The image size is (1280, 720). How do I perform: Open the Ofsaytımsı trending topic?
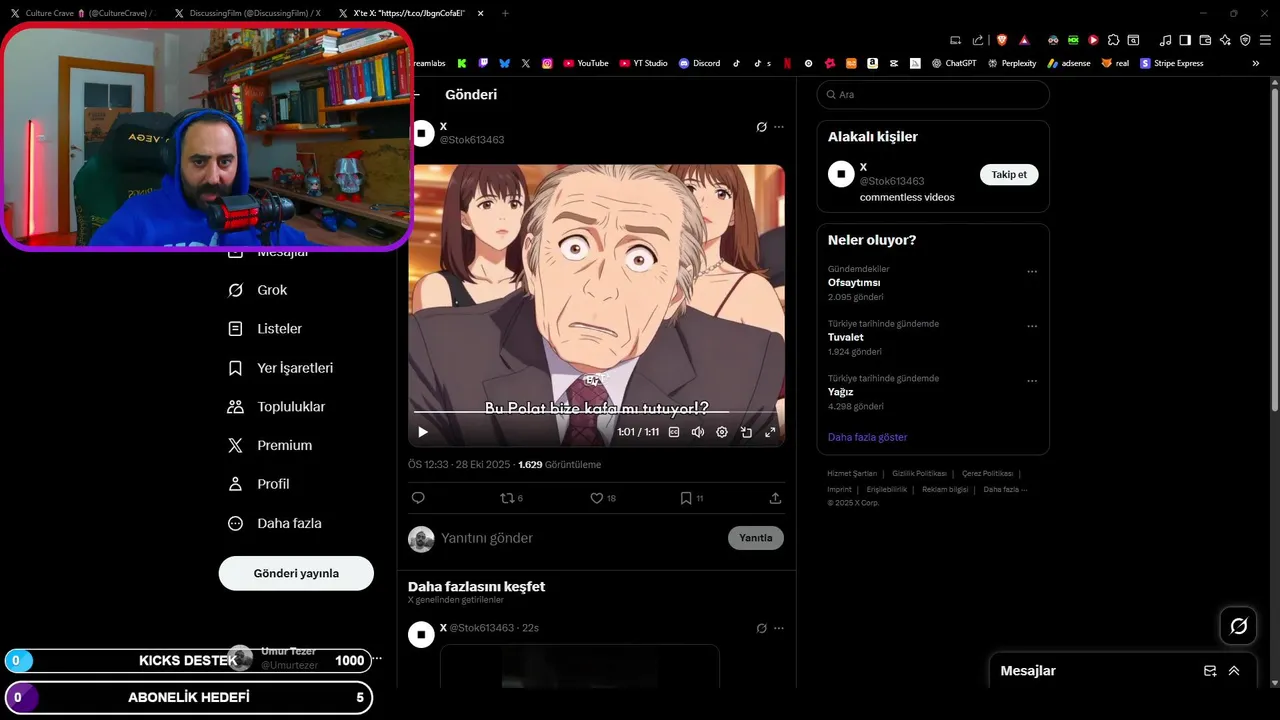coord(854,283)
